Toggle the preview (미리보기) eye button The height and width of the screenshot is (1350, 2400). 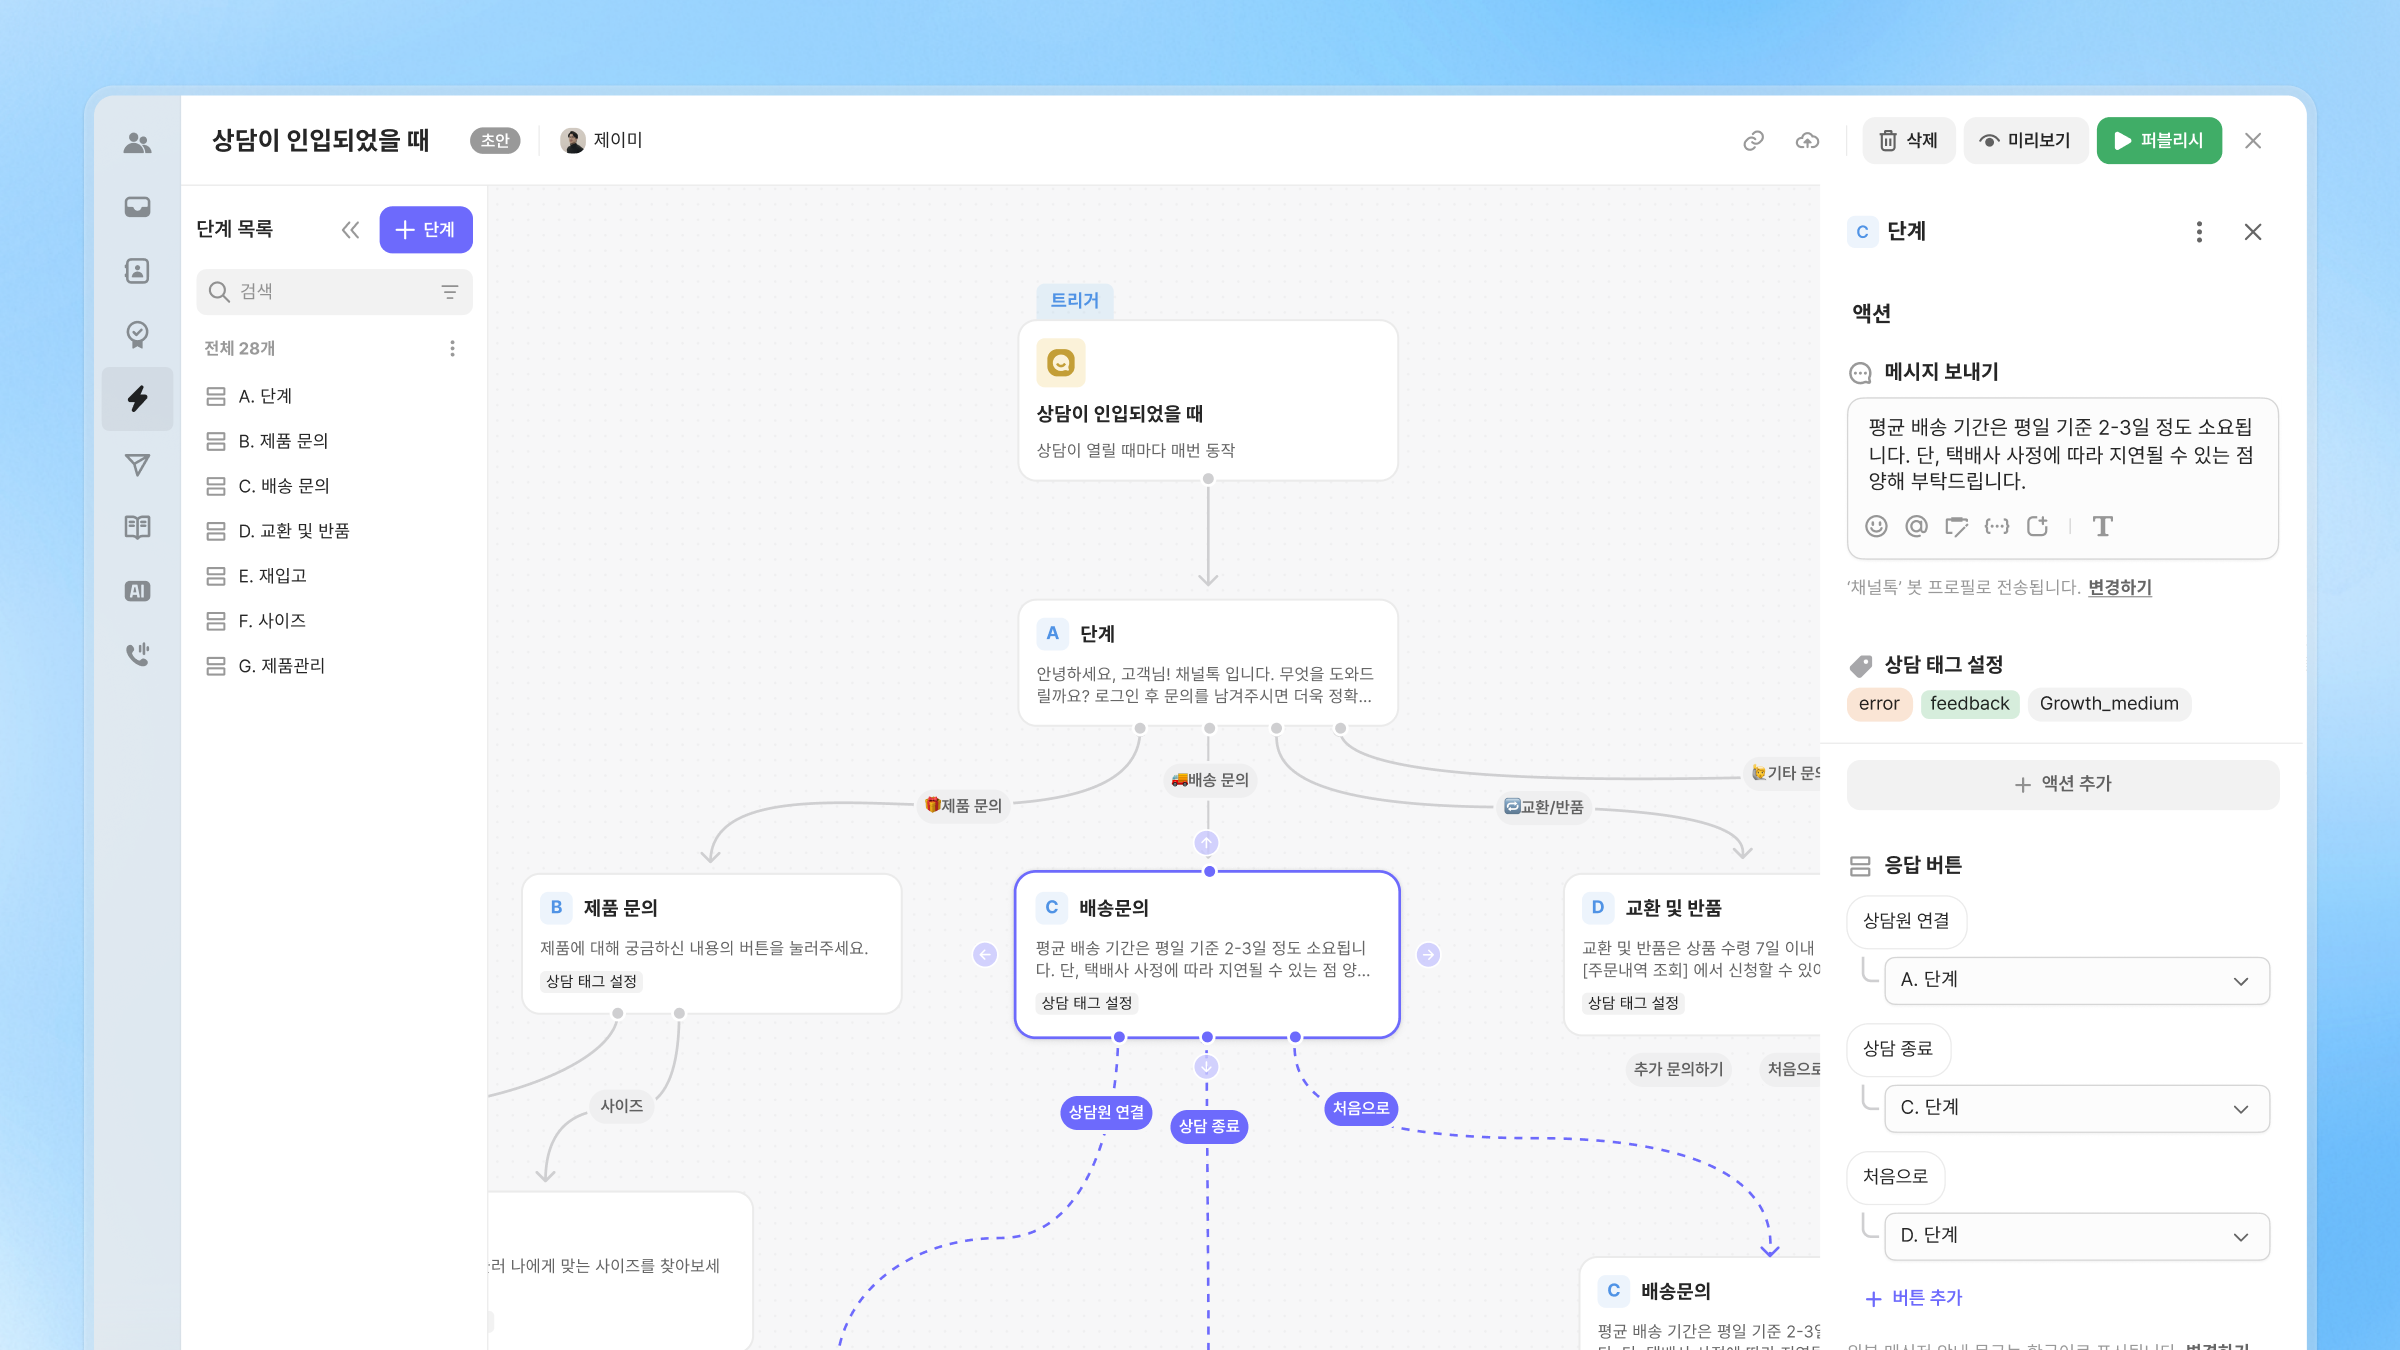coord(2024,141)
